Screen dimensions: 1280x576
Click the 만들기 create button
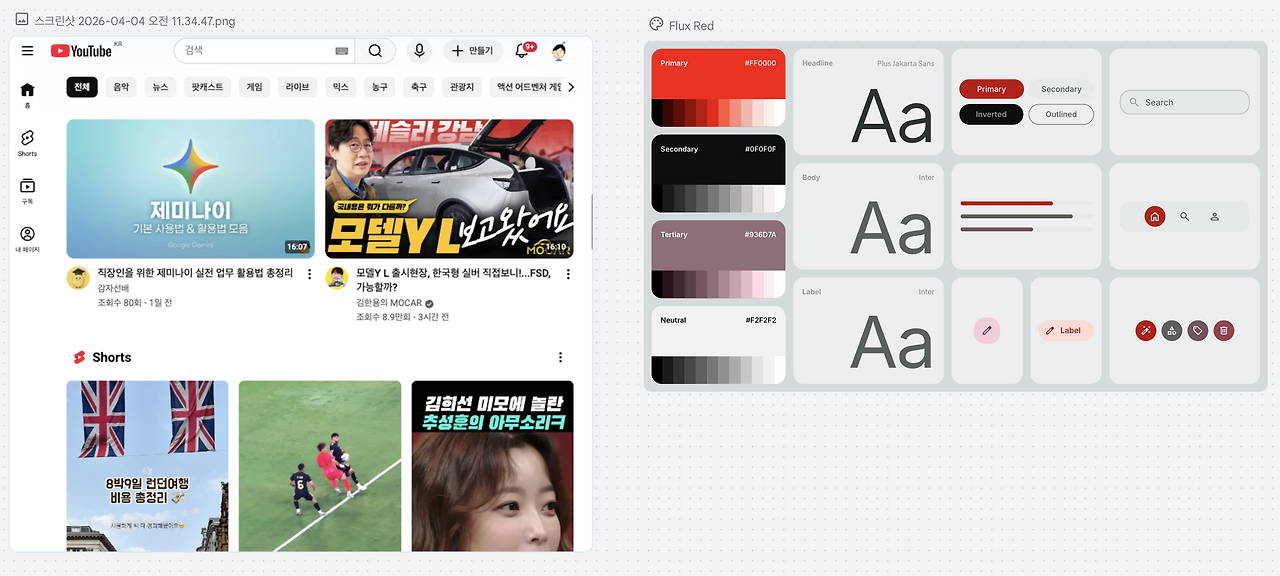tap(472, 50)
